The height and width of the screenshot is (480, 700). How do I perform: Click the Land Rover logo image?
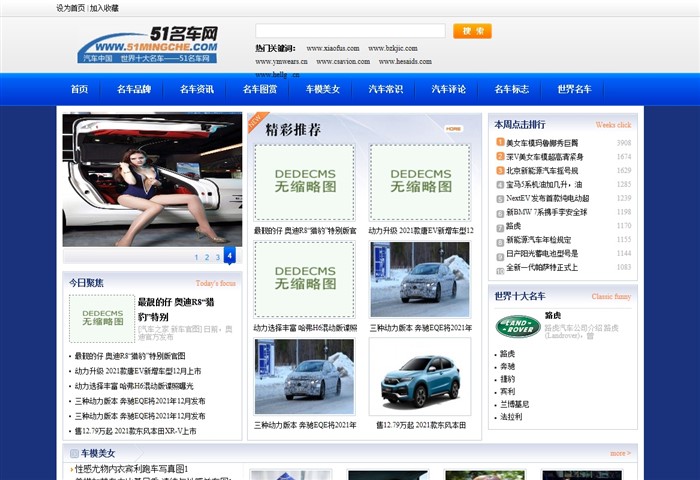coord(518,326)
